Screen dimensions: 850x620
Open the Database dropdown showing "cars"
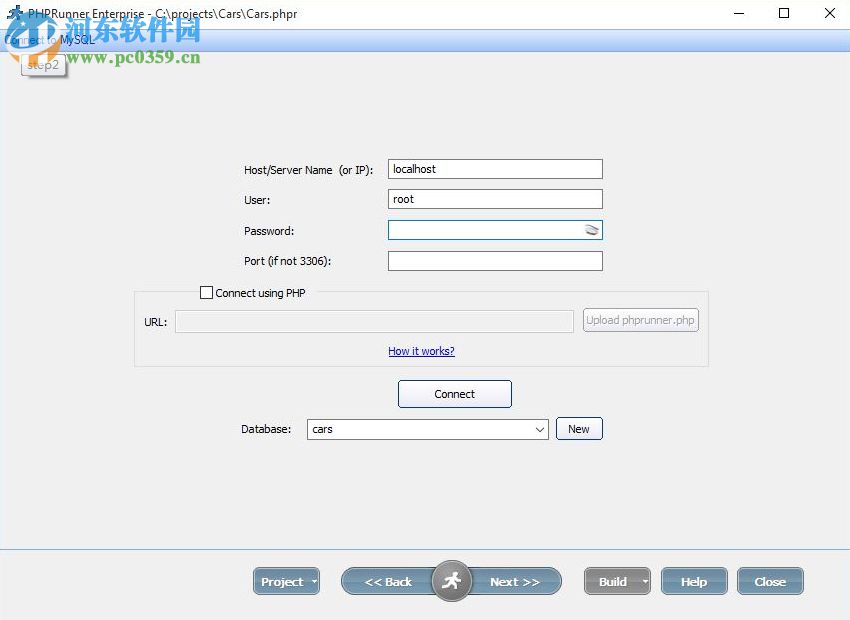point(540,429)
